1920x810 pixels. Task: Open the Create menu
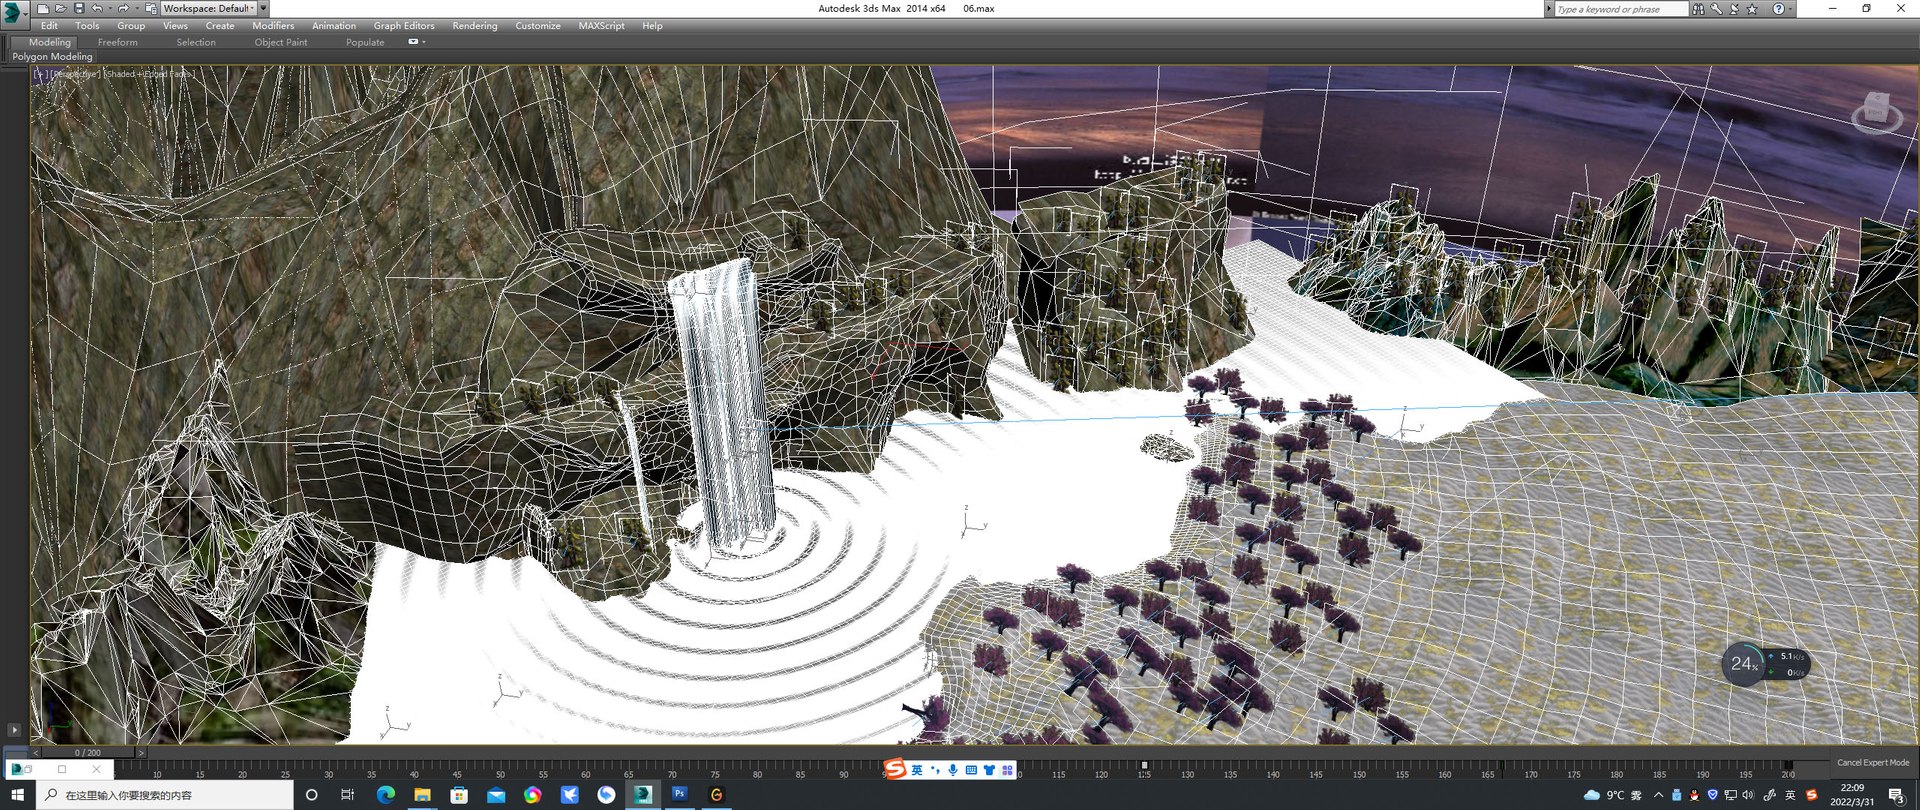pyautogui.click(x=220, y=26)
